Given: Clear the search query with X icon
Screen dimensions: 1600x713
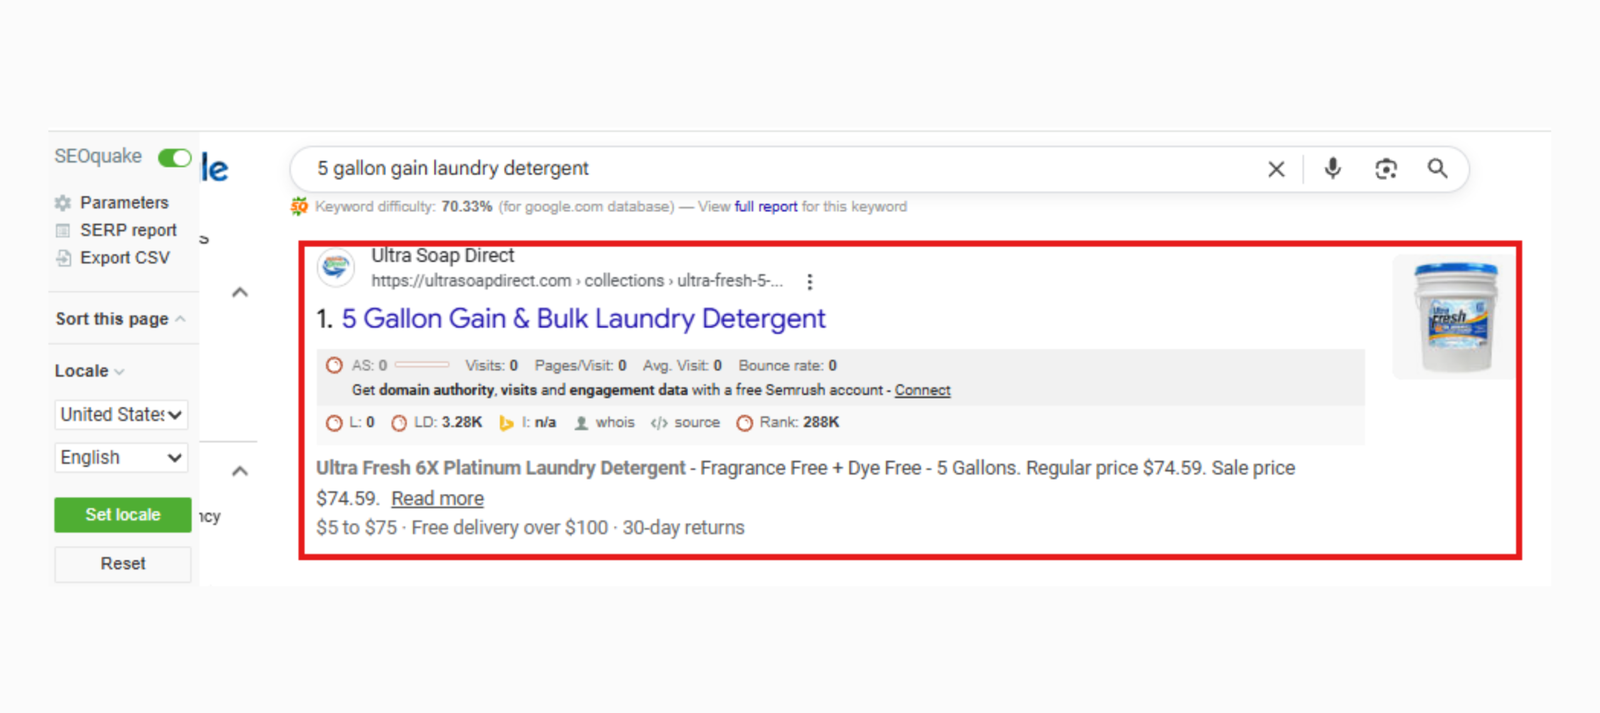Looking at the screenshot, I should (1276, 169).
